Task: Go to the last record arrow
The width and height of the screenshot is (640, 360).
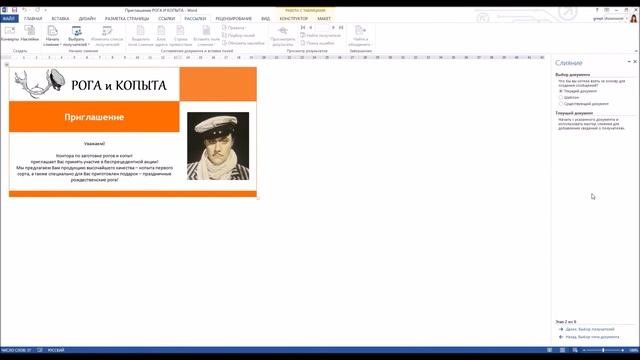Action: pos(341,28)
